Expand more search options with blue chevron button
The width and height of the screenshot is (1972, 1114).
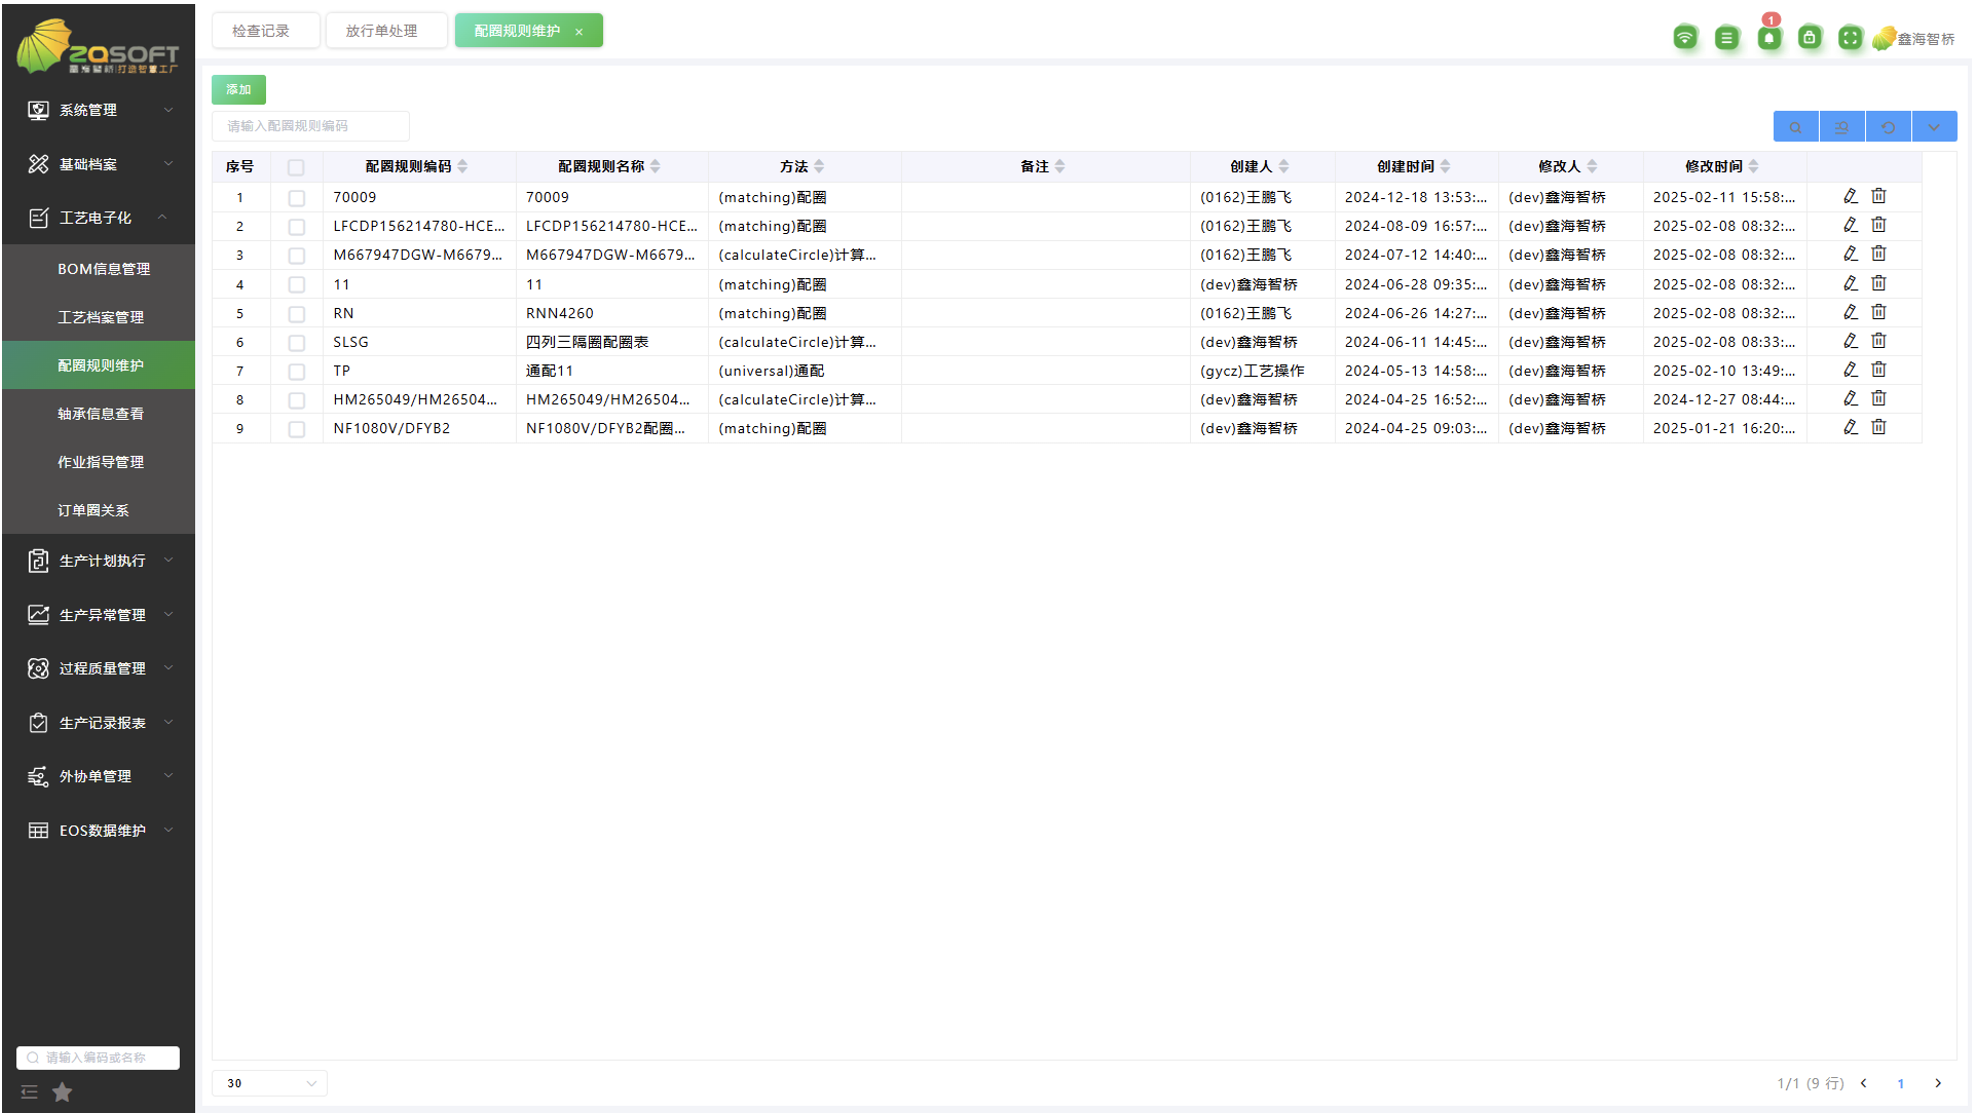(x=1934, y=127)
